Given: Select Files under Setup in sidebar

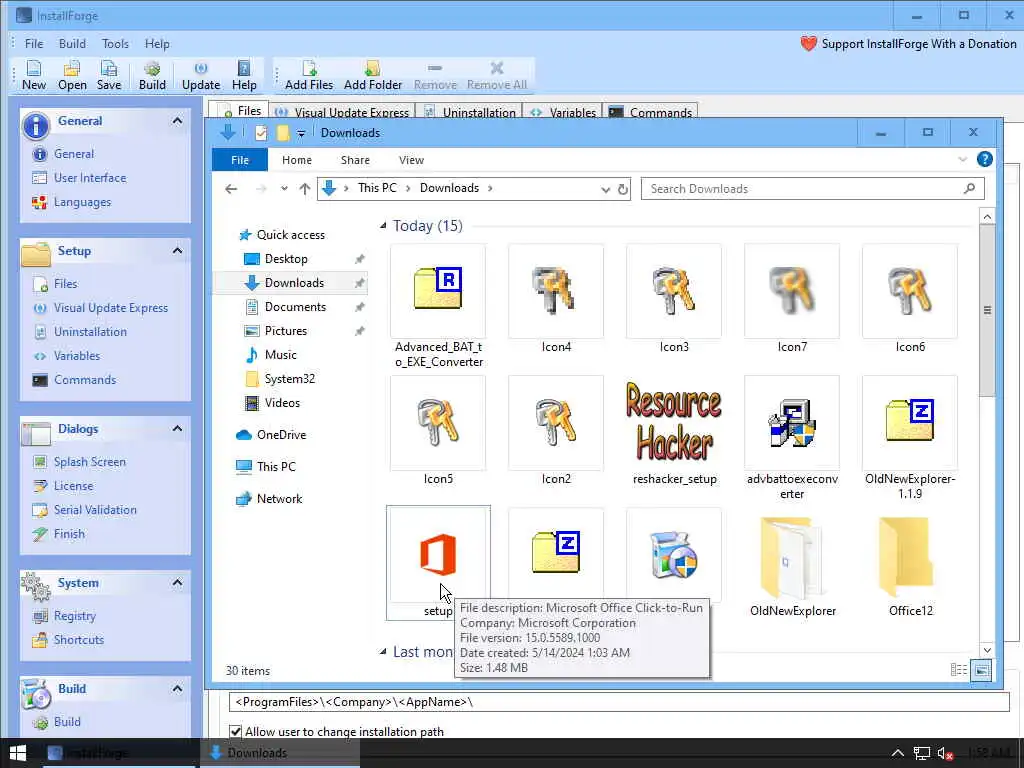Looking at the screenshot, I should (x=65, y=283).
